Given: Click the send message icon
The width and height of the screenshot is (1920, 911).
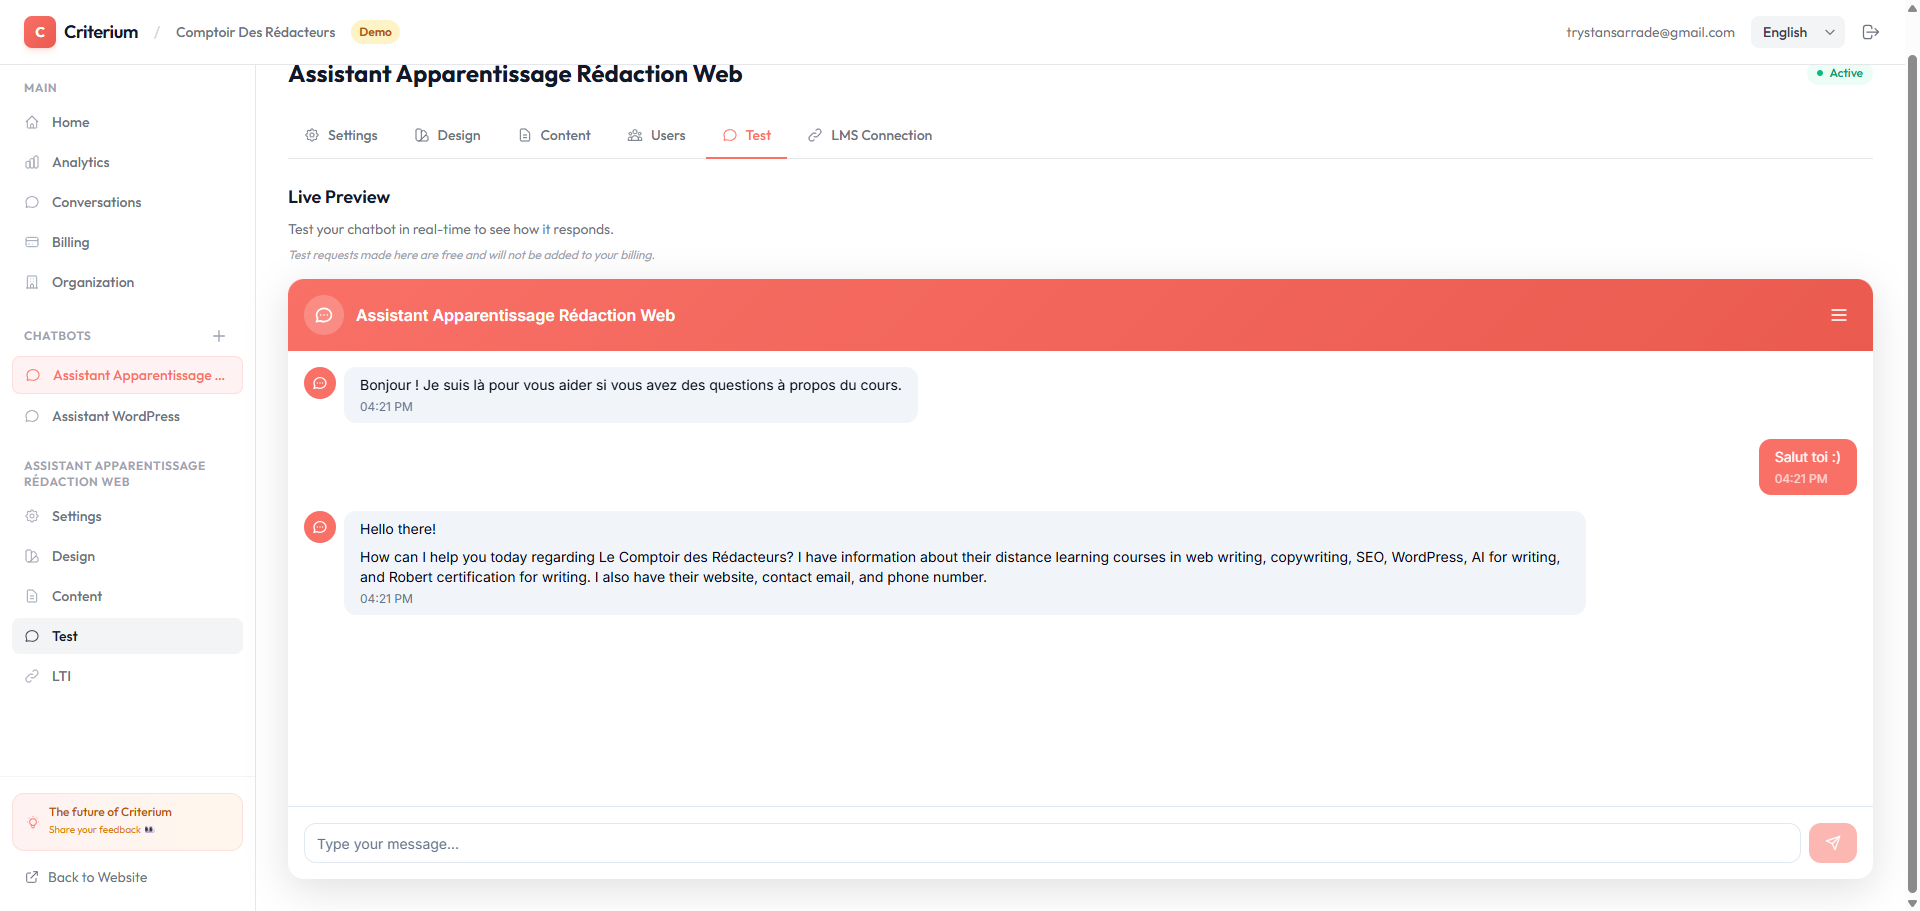Looking at the screenshot, I should [1833, 843].
